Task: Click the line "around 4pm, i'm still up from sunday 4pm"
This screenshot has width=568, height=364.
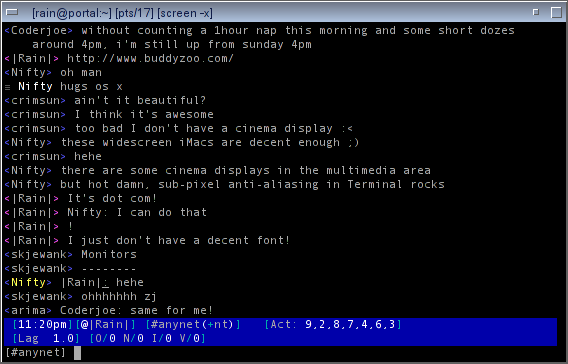Action: tap(172, 45)
